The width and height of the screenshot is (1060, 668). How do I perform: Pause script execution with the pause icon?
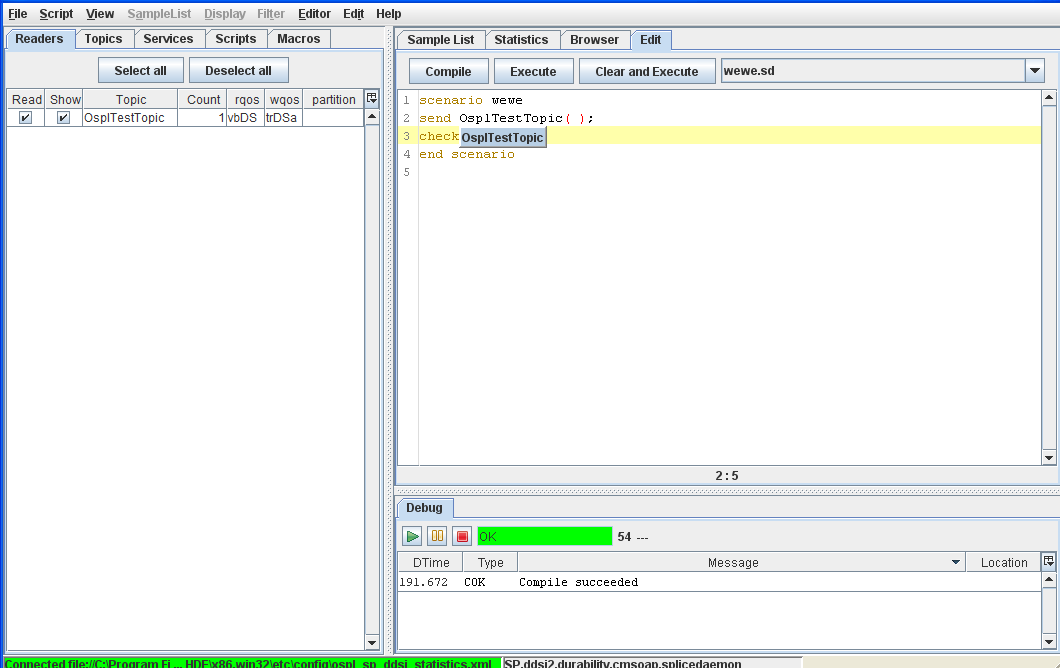point(437,536)
